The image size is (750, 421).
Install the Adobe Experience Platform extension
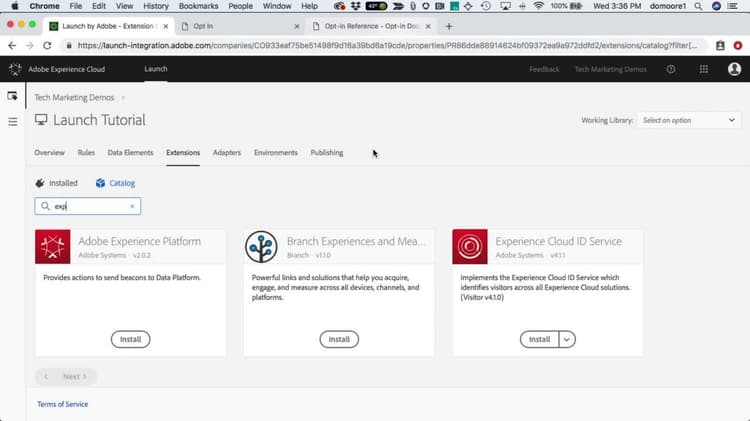pos(130,339)
